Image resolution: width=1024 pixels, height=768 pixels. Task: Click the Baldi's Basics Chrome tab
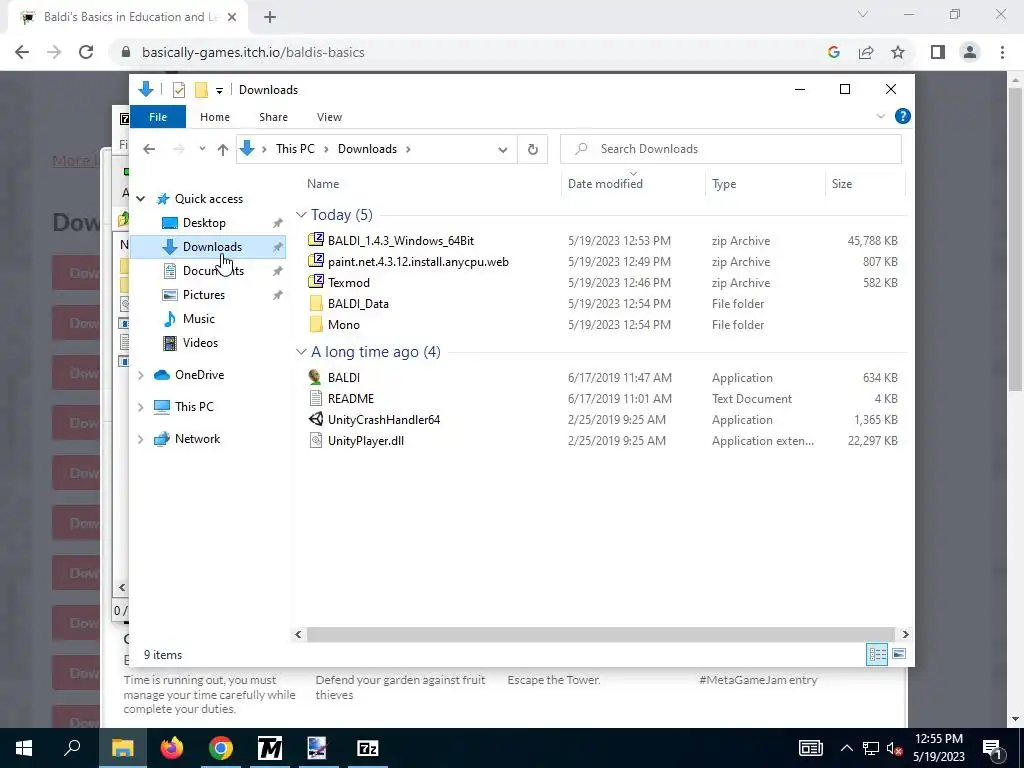click(x=128, y=17)
